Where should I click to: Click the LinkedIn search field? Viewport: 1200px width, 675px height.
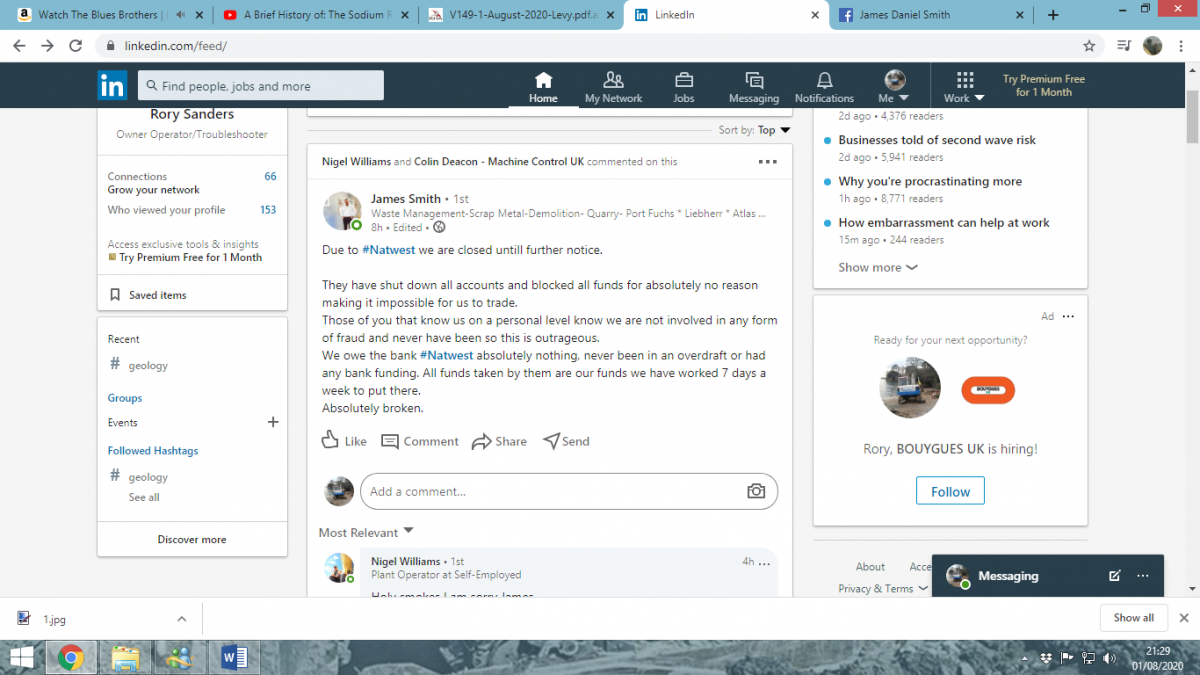coord(260,85)
